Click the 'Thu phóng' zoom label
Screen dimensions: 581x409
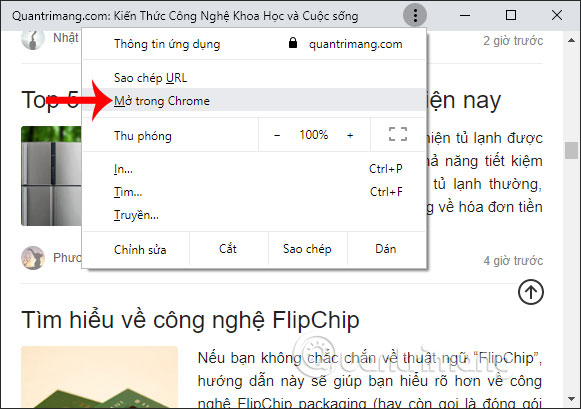[x=143, y=136]
